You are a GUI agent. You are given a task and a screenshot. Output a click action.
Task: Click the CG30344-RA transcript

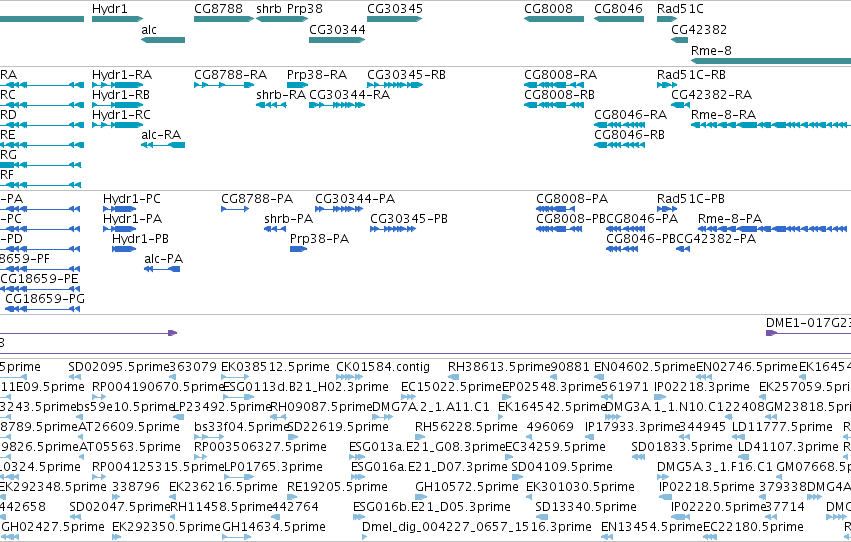pos(337,105)
